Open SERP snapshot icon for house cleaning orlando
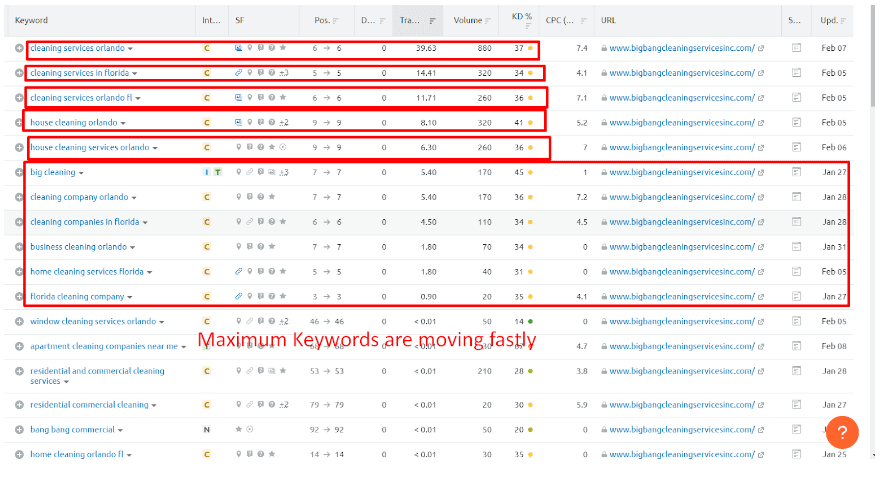The height and width of the screenshot is (477, 881). 796,122
